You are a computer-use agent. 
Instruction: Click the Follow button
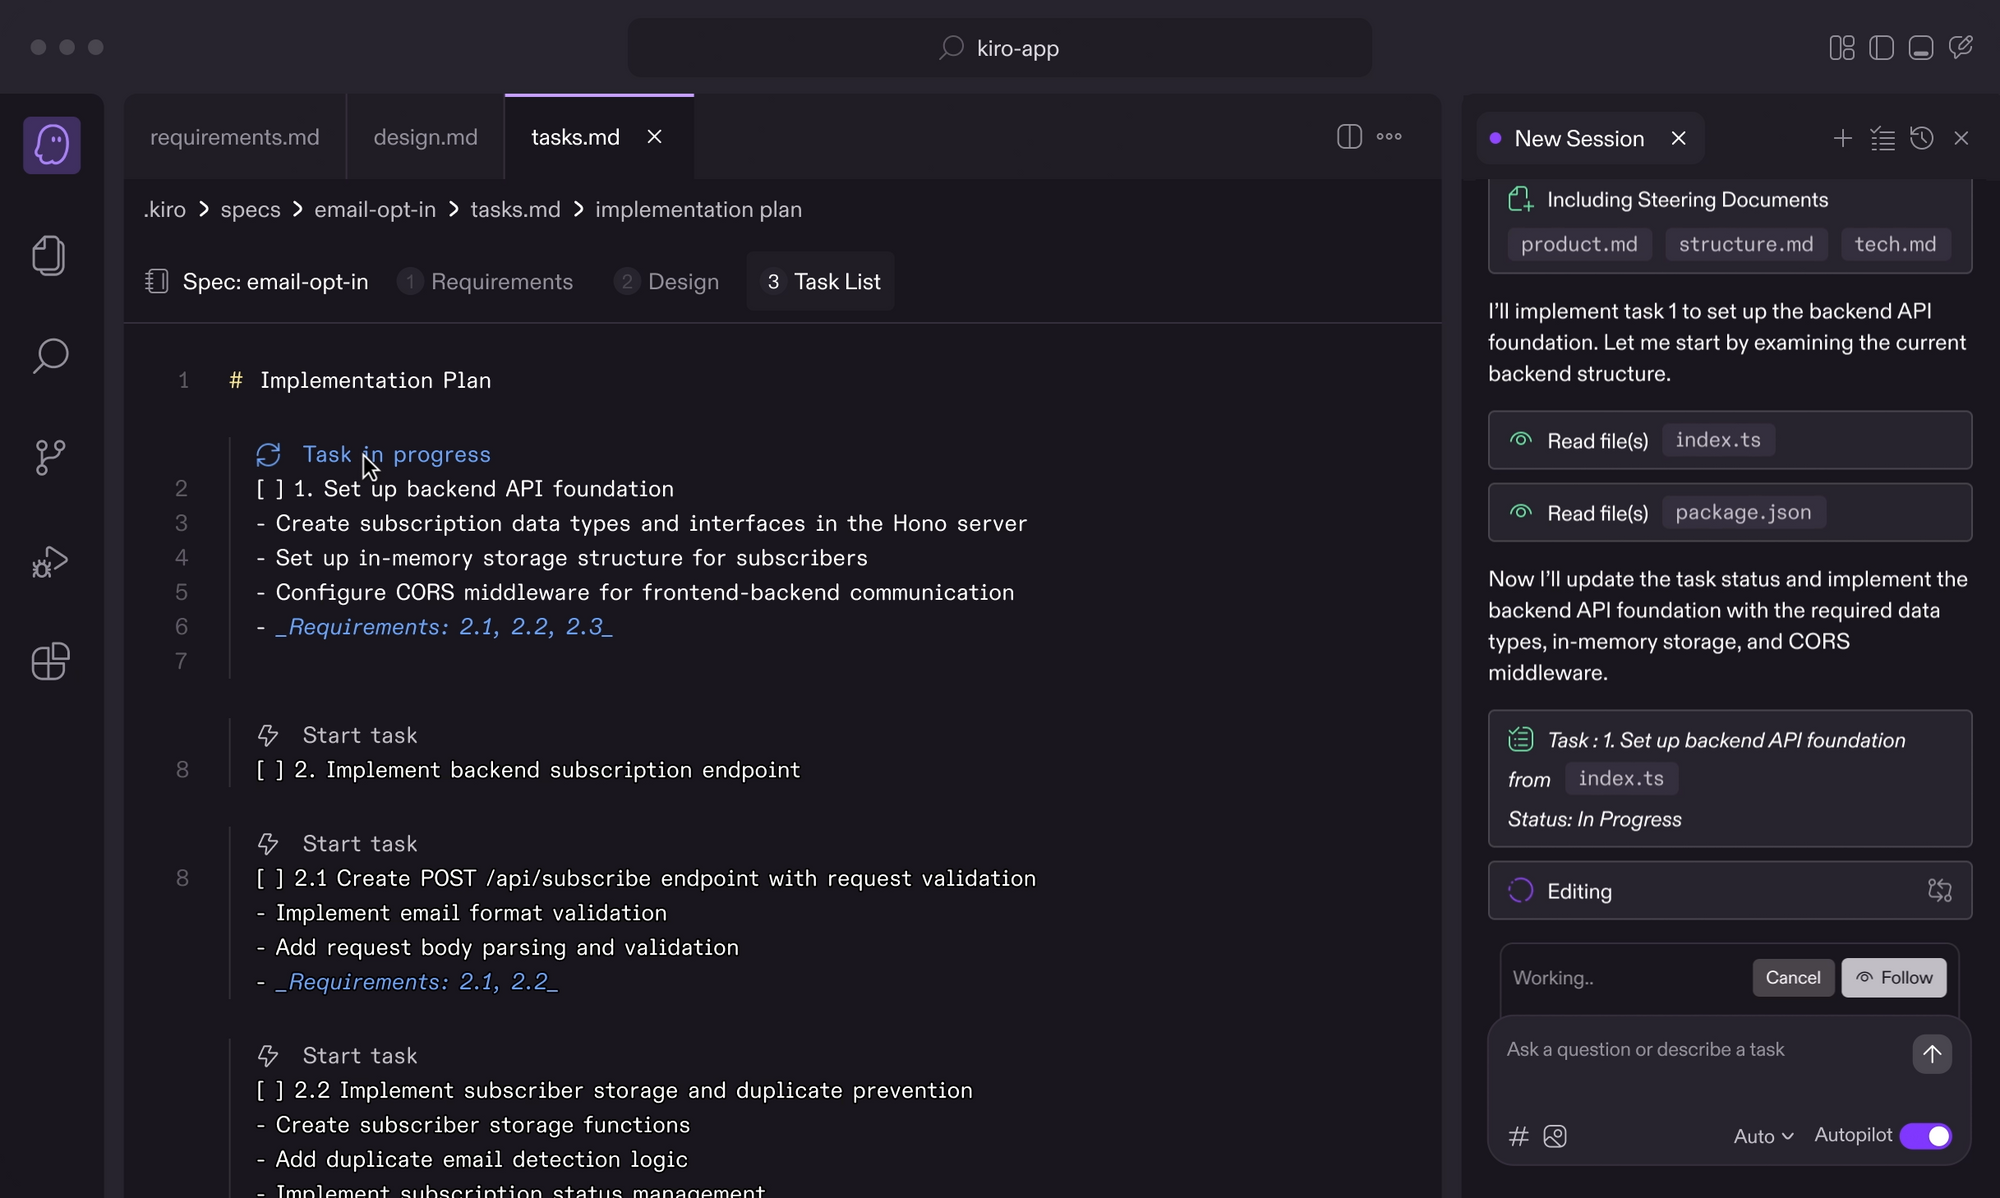click(x=1893, y=978)
